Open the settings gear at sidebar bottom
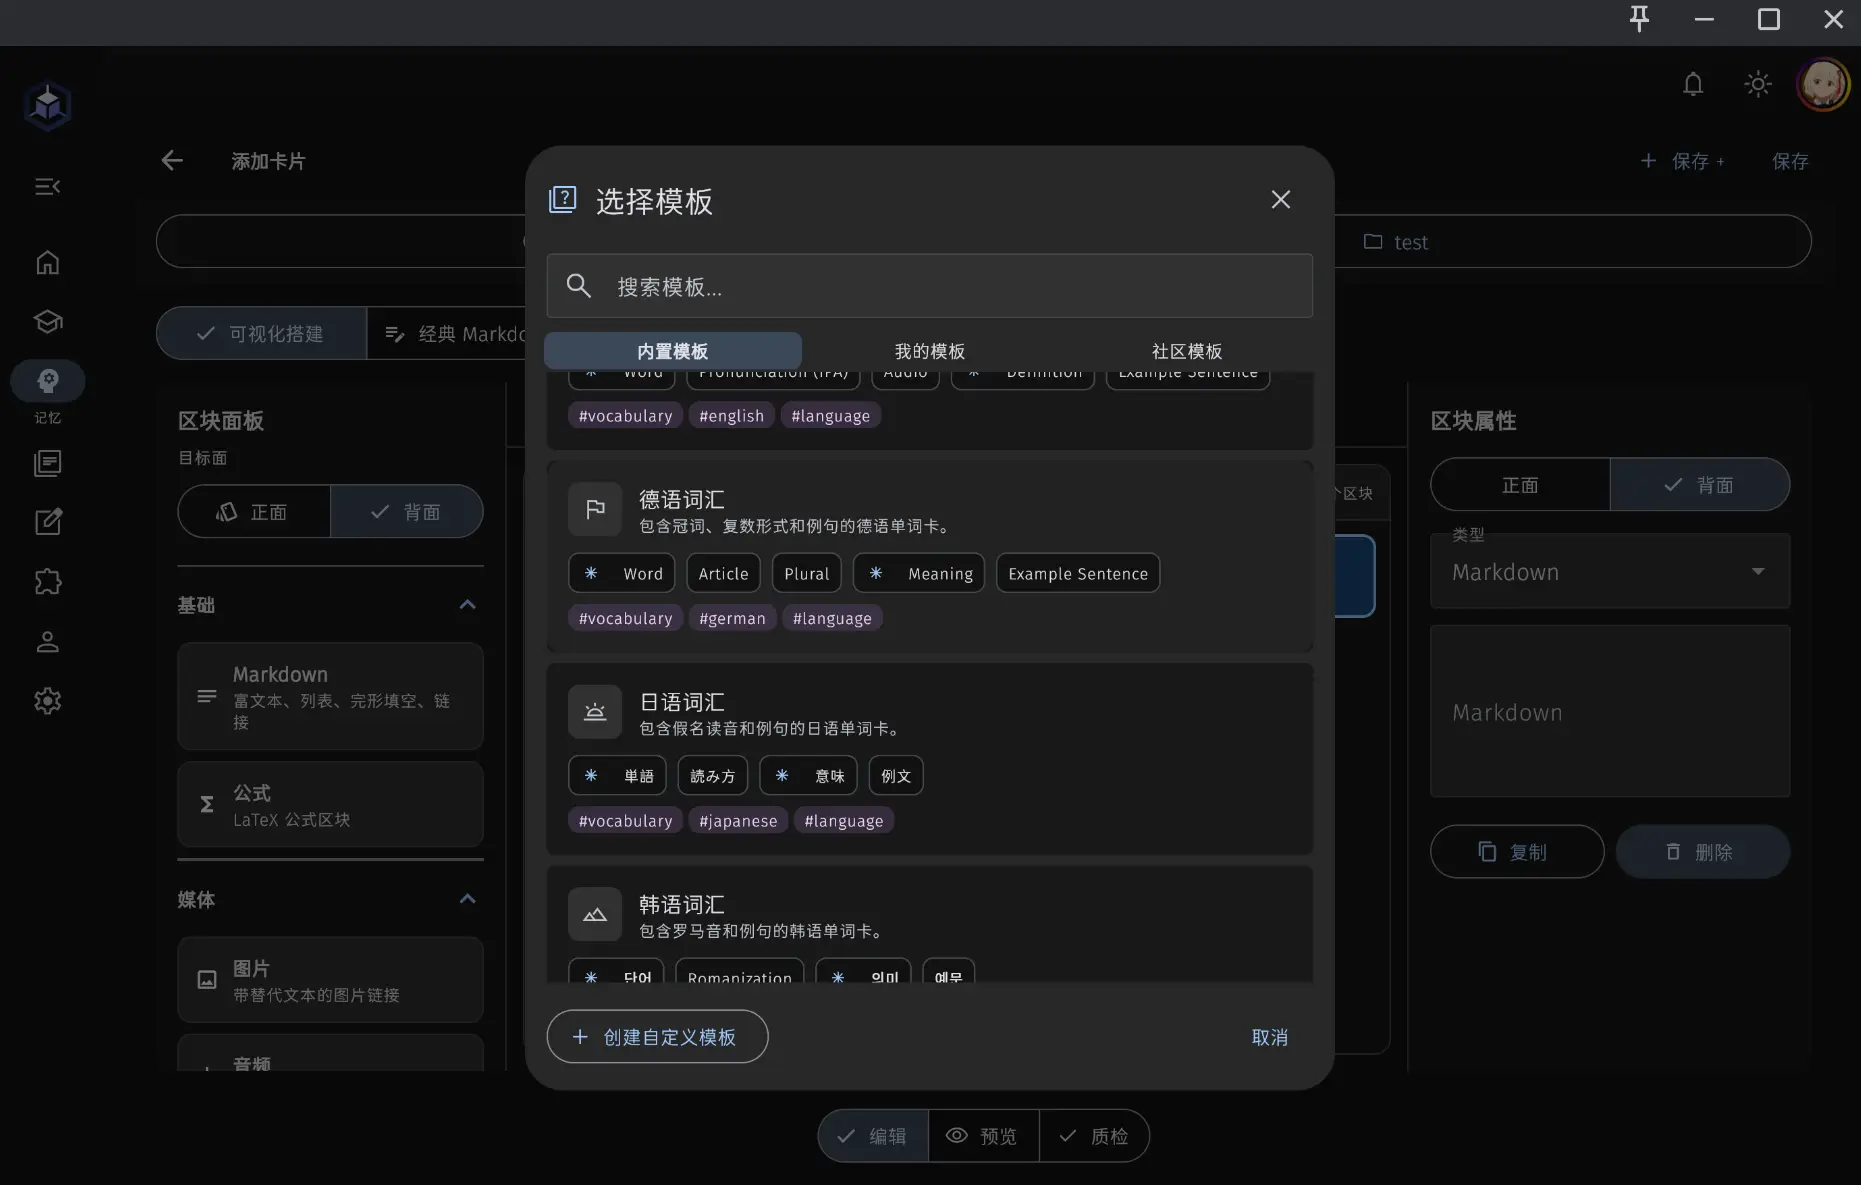Image resolution: width=1861 pixels, height=1185 pixels. tap(47, 701)
